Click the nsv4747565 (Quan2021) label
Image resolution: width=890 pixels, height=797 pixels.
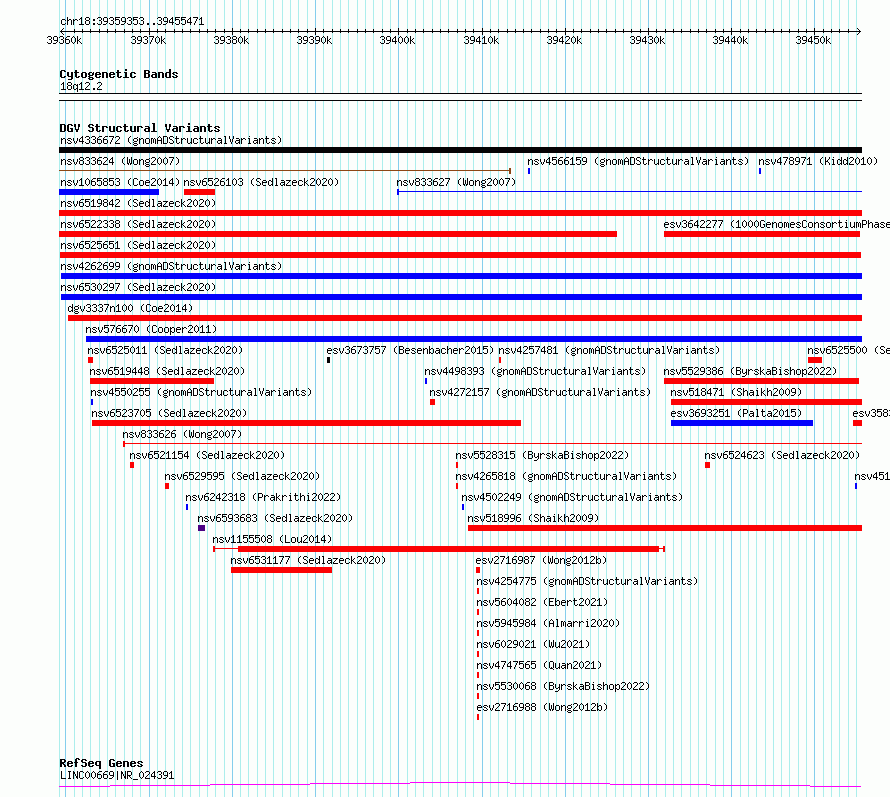click(x=539, y=665)
